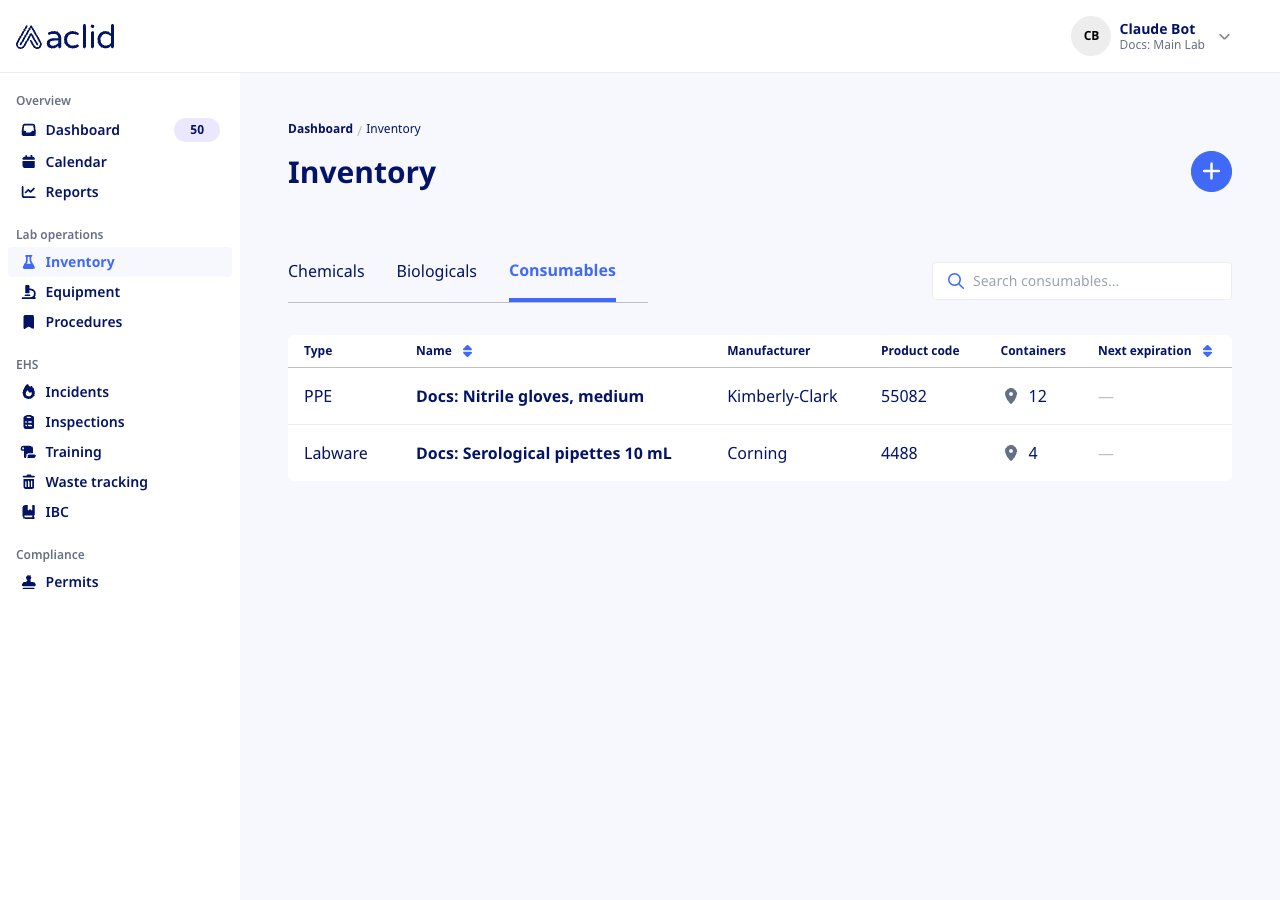Viewport: 1280px width, 900px height.
Task: Click the Dashboard inbox icon in sidebar
Action: coord(29,130)
